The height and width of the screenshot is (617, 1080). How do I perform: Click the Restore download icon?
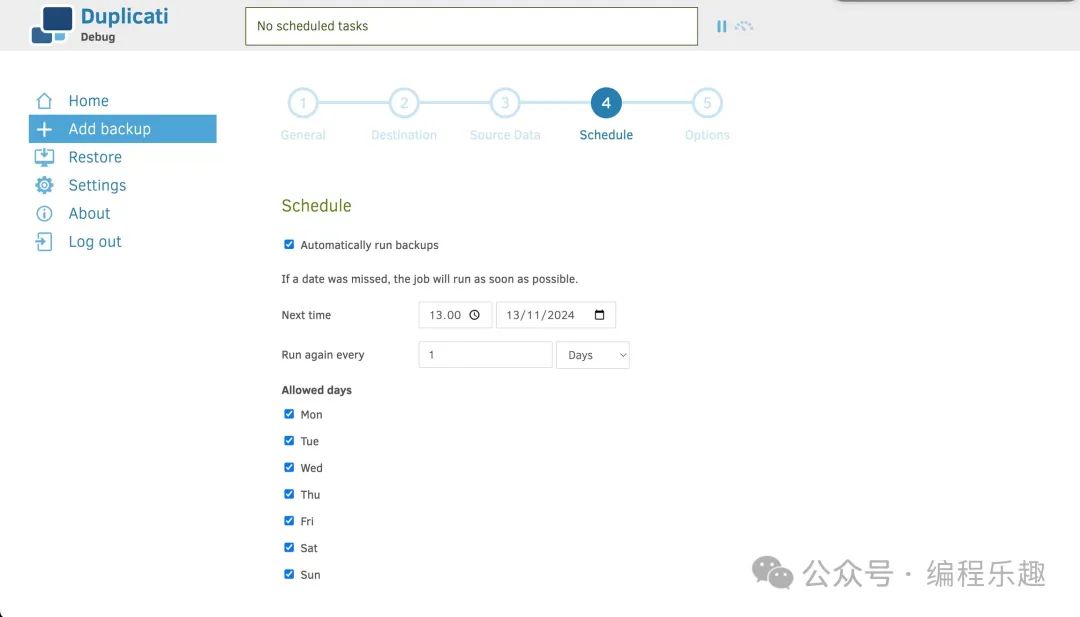coord(44,157)
